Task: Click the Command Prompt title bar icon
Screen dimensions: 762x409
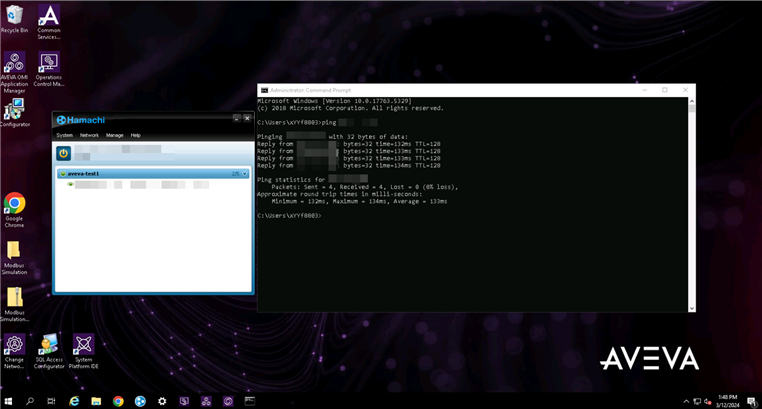Action: [264, 90]
